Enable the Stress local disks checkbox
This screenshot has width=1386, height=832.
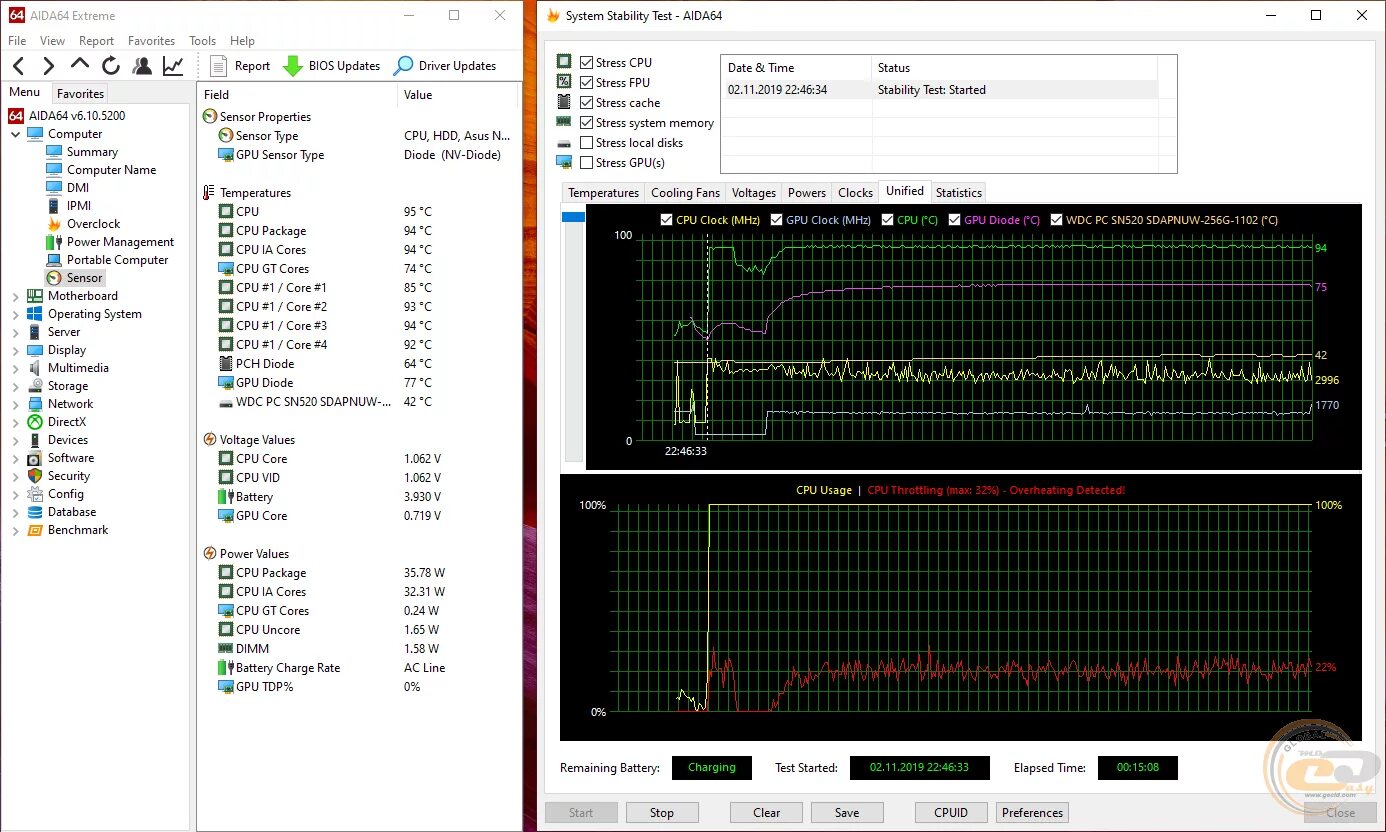[586, 143]
